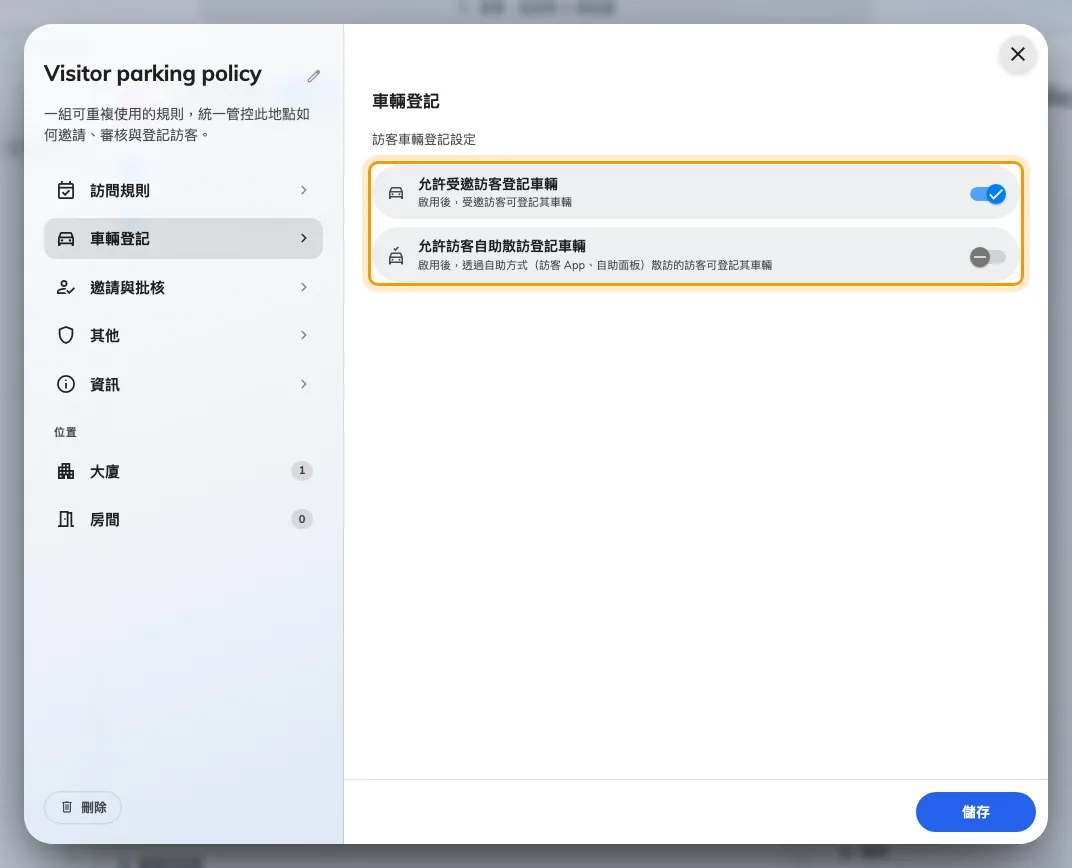The width and height of the screenshot is (1072, 868).
Task: Expand the 資訊 chevron
Action: (x=304, y=384)
